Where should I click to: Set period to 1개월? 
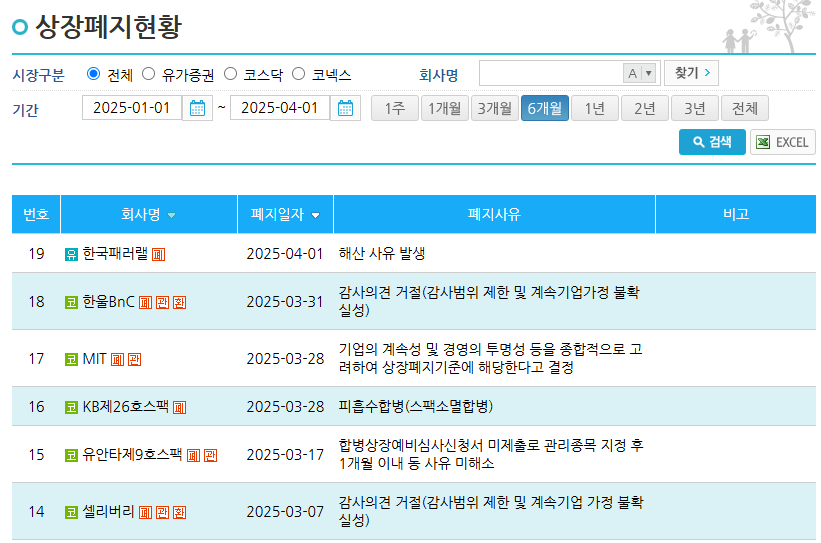445,108
